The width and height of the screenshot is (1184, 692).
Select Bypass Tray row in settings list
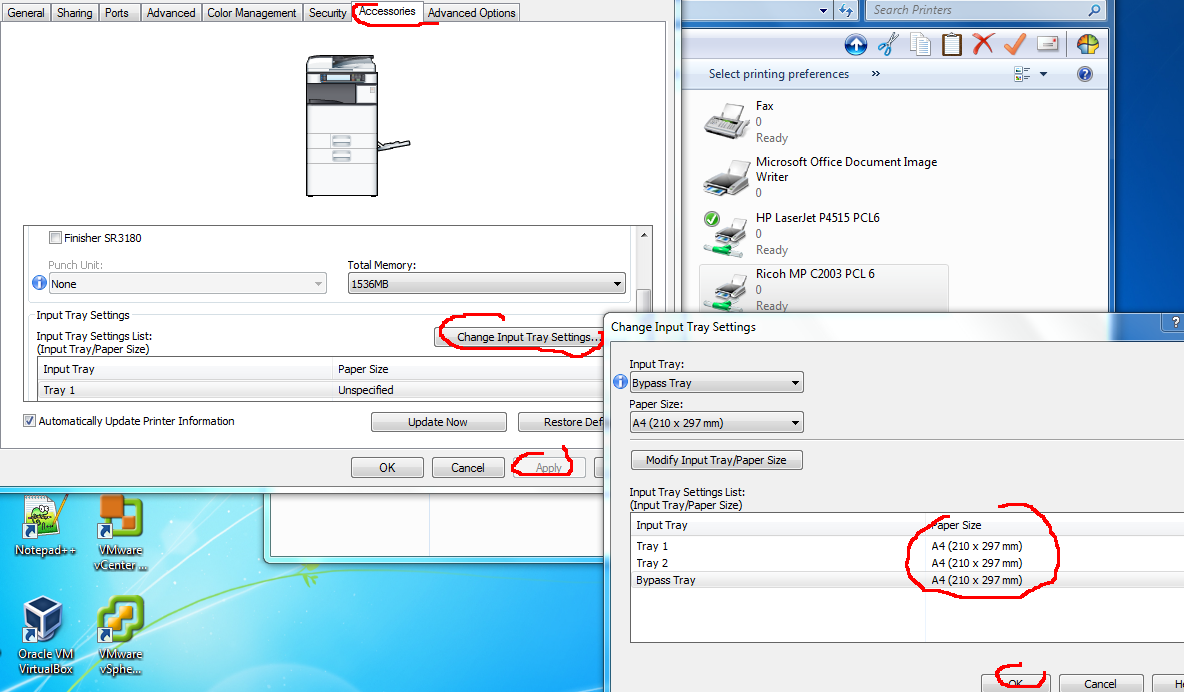pyautogui.click(x=907, y=580)
